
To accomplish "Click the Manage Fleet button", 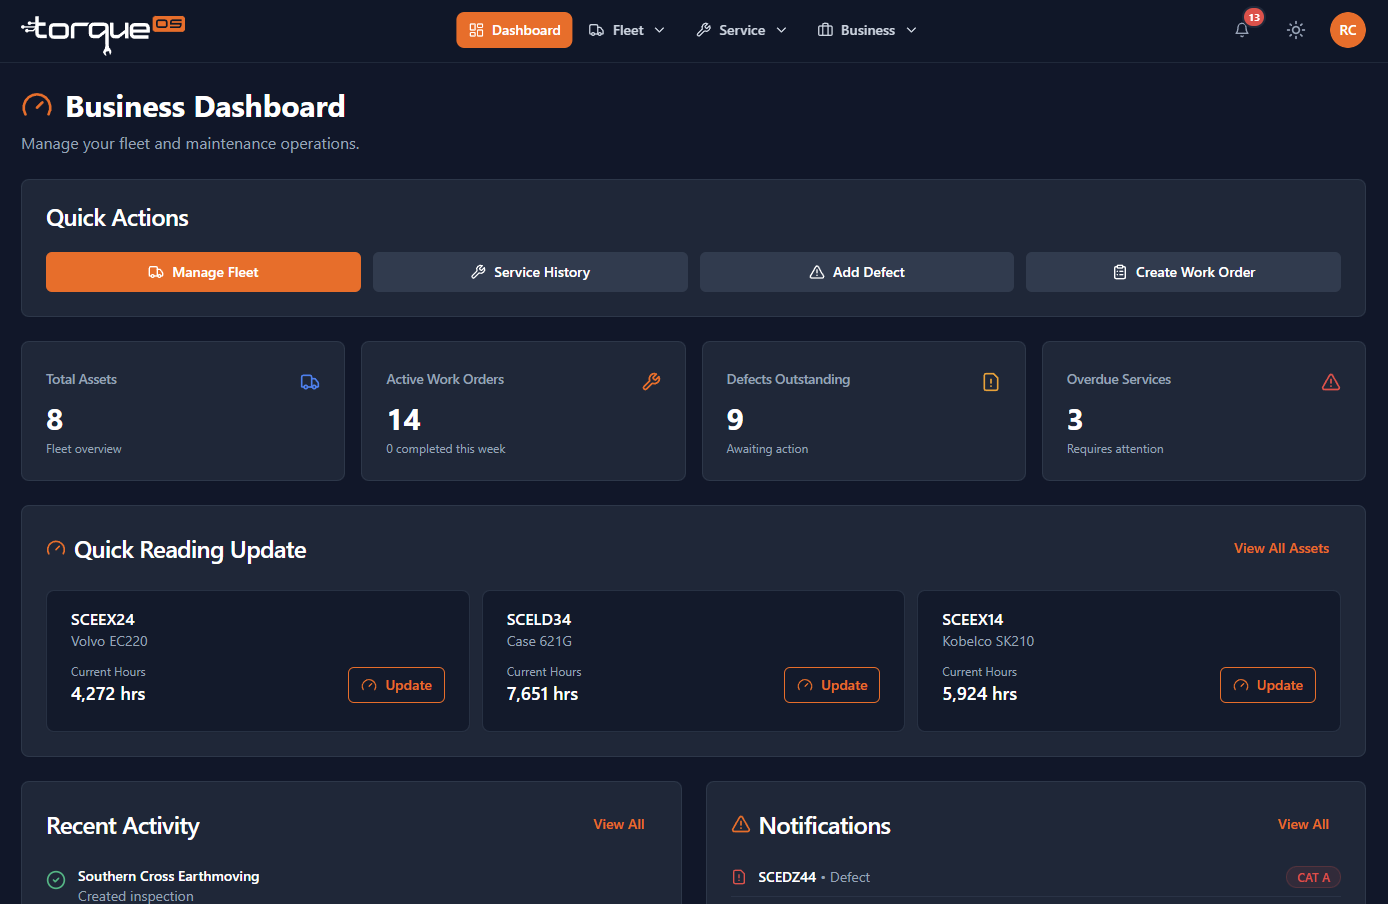I will point(203,272).
